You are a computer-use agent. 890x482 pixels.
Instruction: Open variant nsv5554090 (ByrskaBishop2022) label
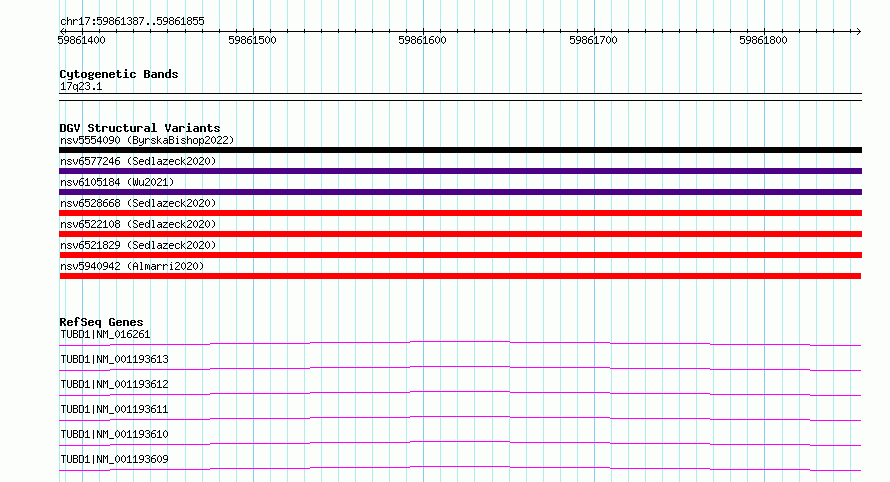(x=147, y=140)
